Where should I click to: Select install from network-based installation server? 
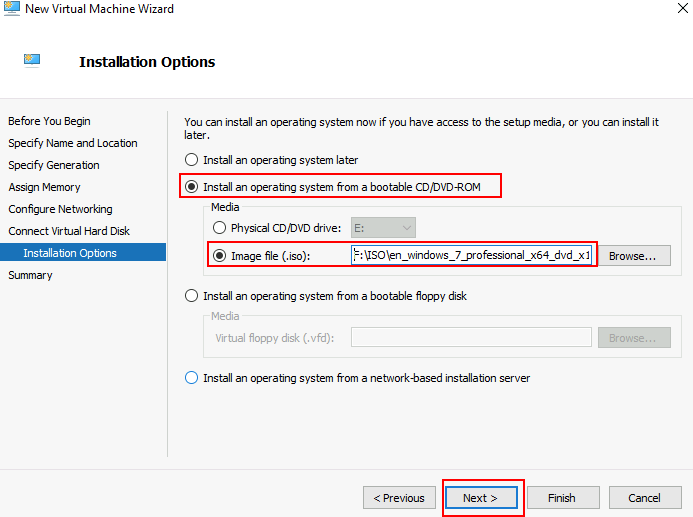[192, 378]
